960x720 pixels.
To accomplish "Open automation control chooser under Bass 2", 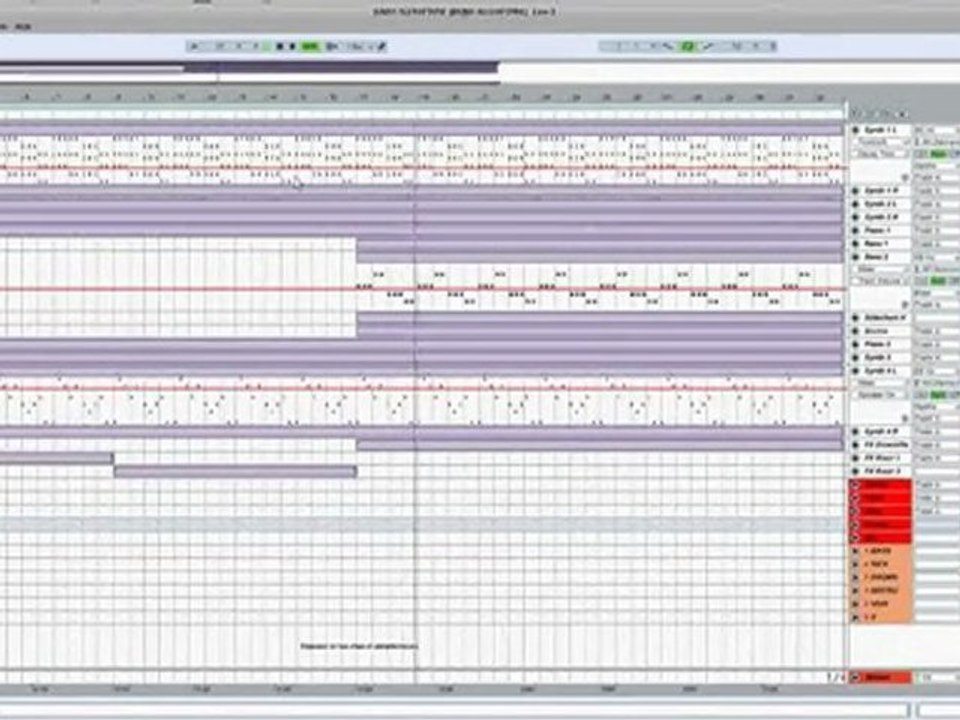I will click(880, 281).
